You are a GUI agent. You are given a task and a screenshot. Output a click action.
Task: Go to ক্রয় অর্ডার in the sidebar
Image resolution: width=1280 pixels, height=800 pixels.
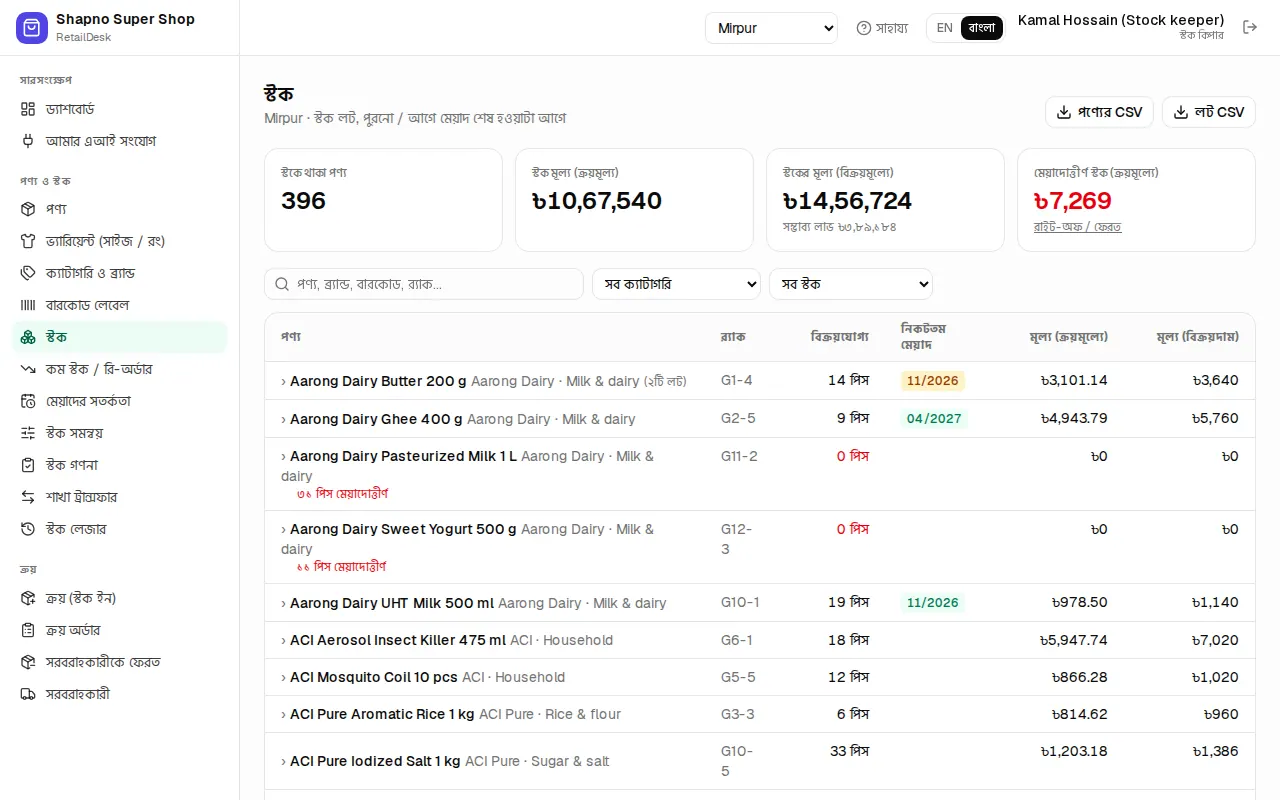[x=120, y=630]
